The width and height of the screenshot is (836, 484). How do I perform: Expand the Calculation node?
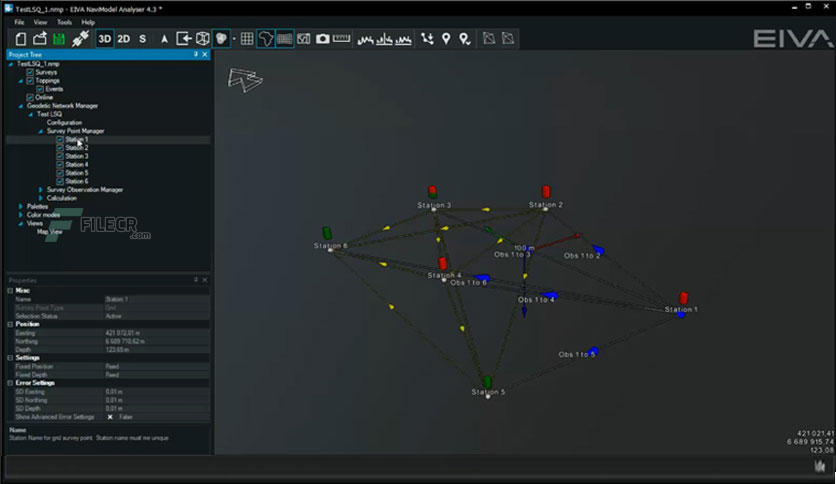pyautogui.click(x=41, y=198)
